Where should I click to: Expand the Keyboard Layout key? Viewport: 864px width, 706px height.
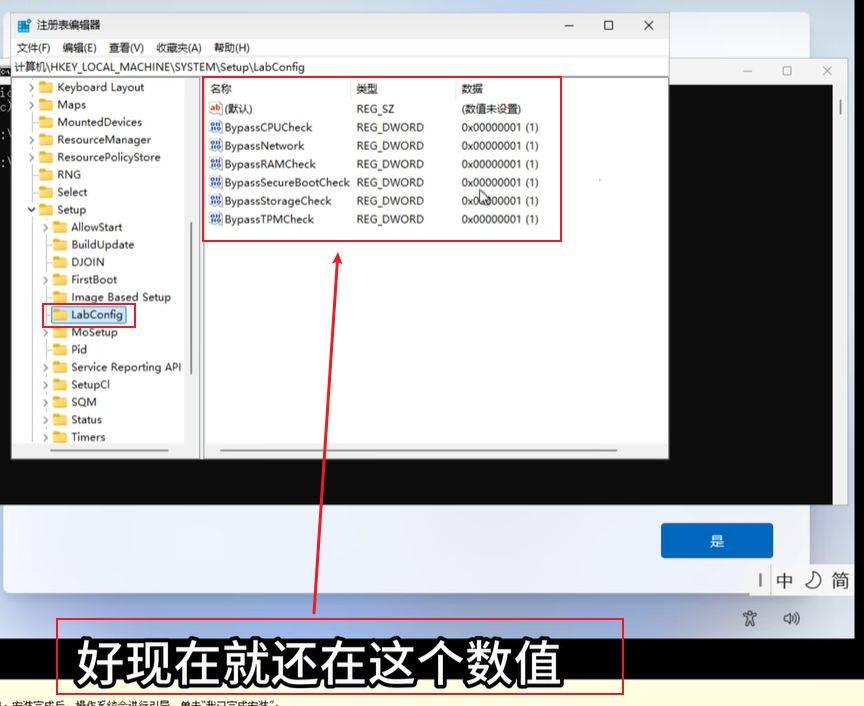click(32, 88)
